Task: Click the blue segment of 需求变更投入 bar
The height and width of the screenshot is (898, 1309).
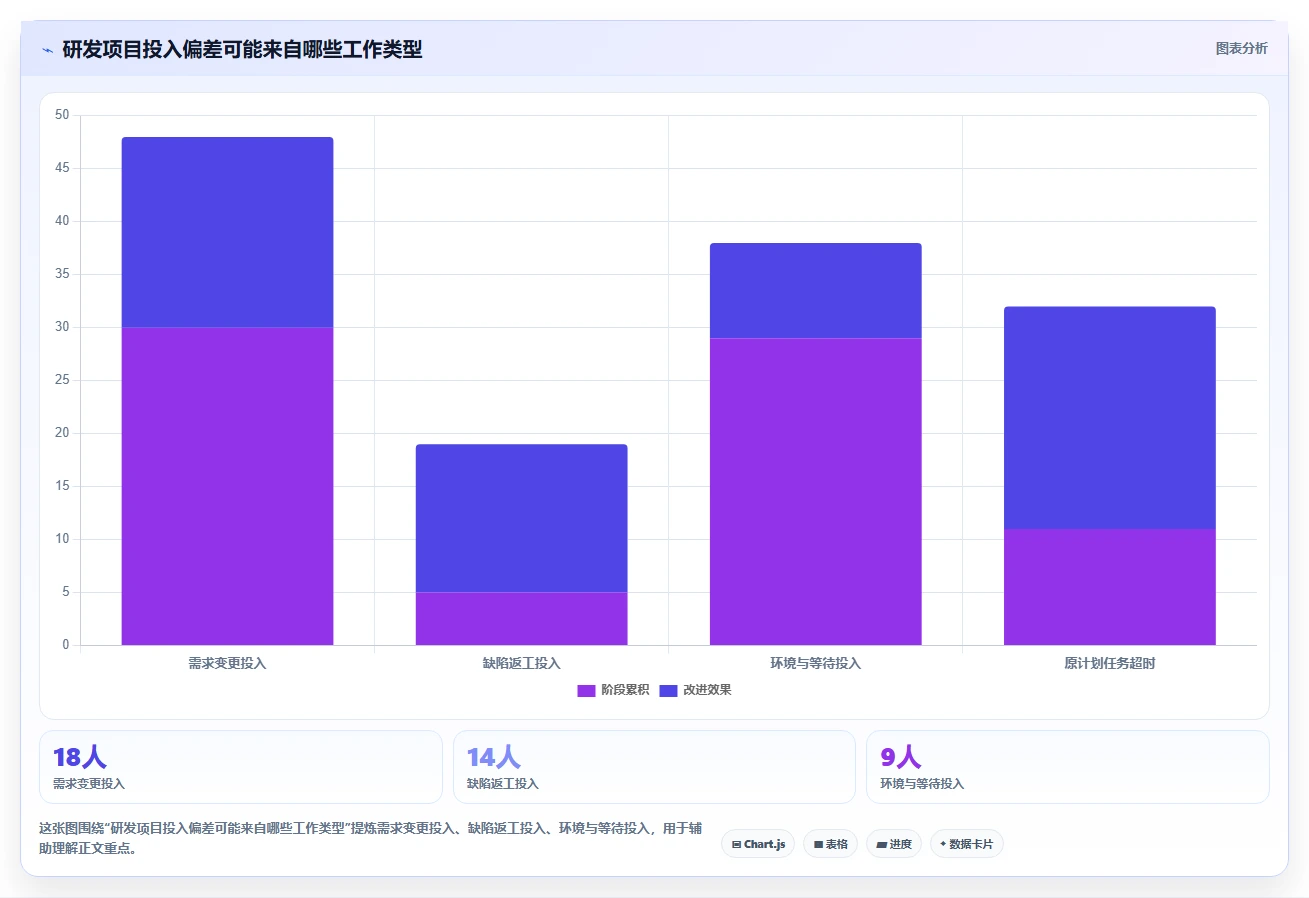Action: pyautogui.click(x=227, y=232)
